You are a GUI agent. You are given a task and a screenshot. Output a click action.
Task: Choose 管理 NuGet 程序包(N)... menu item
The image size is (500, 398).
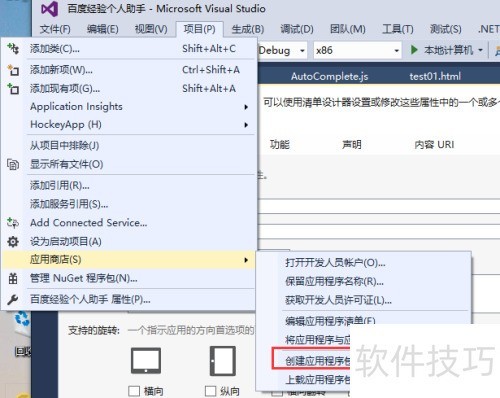[128, 278]
